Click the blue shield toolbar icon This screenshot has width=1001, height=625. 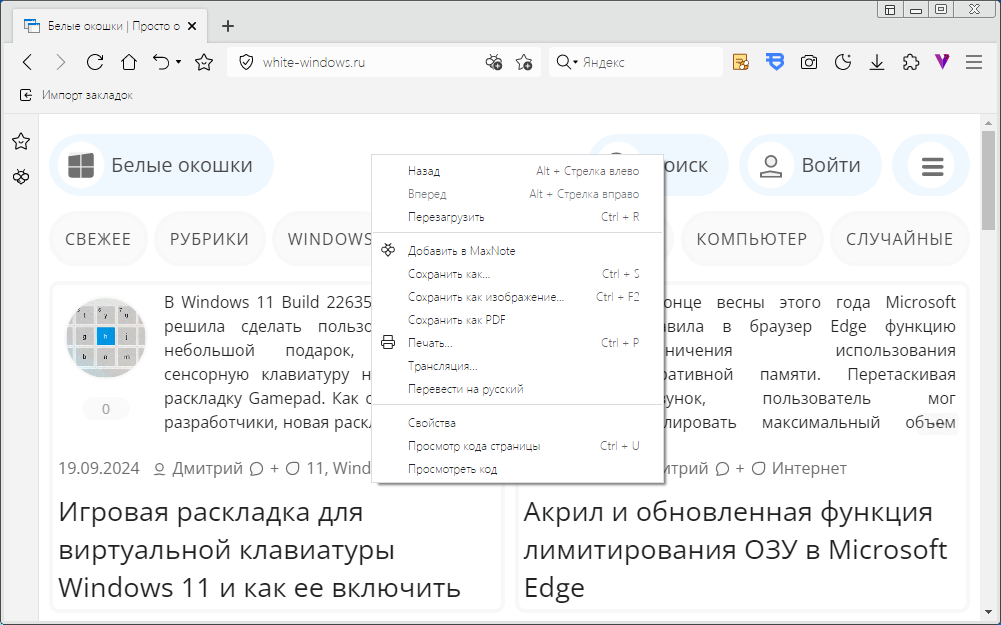[x=775, y=62]
